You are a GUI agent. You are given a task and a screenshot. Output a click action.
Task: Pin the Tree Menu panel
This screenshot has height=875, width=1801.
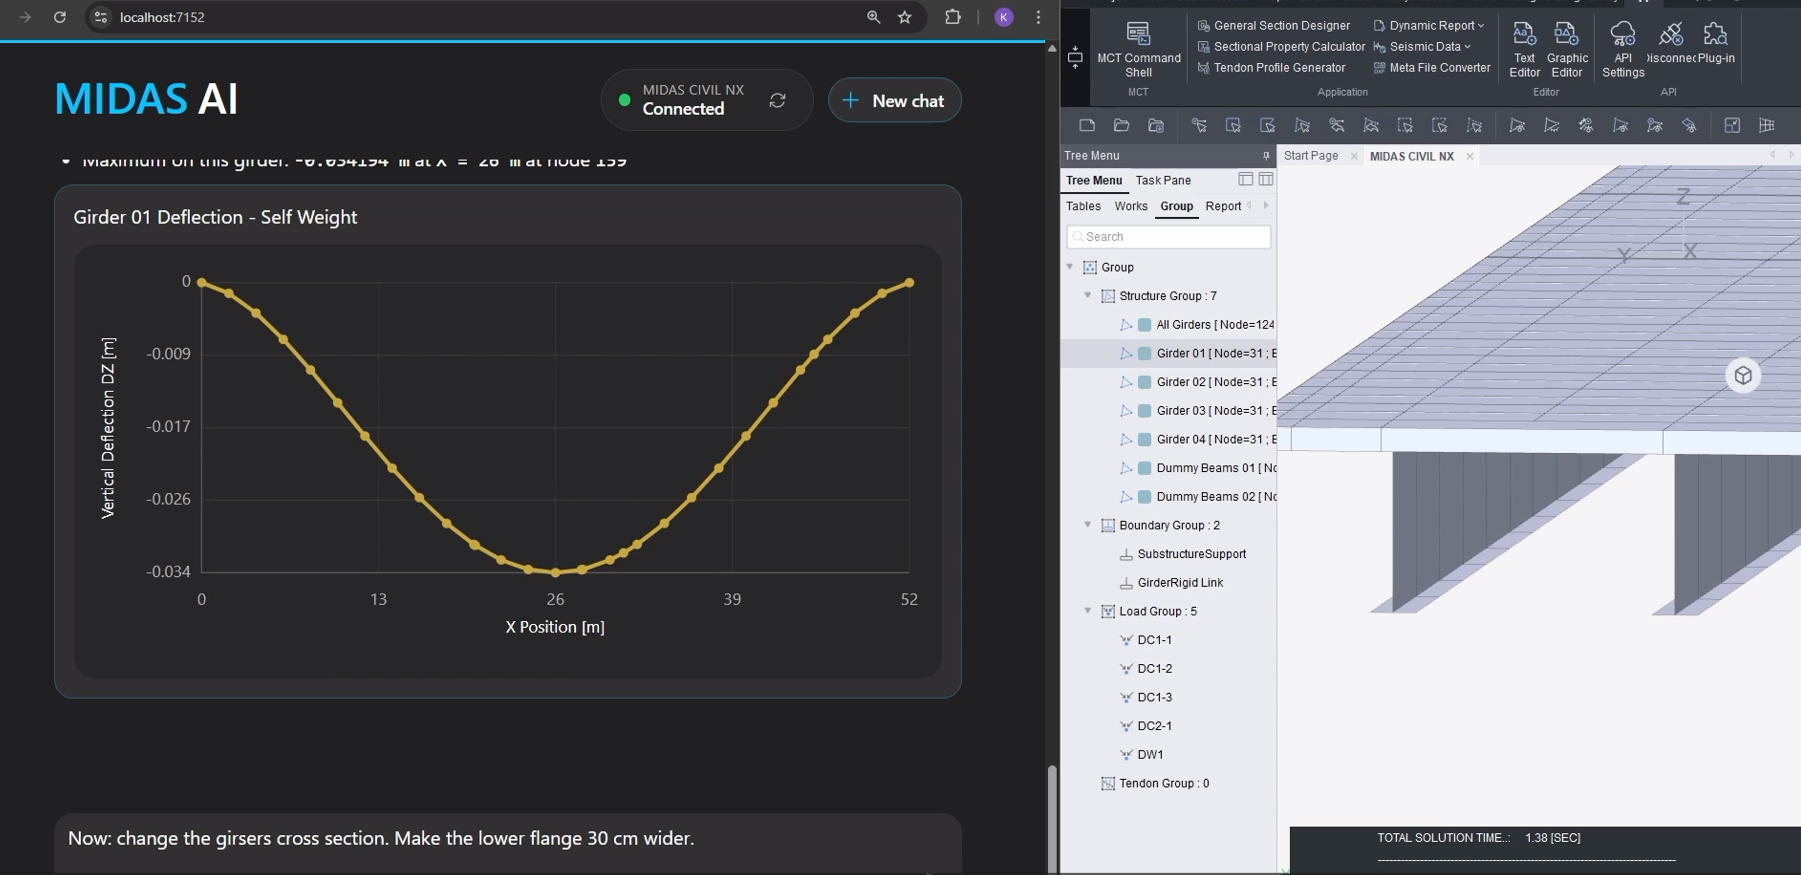click(x=1265, y=156)
